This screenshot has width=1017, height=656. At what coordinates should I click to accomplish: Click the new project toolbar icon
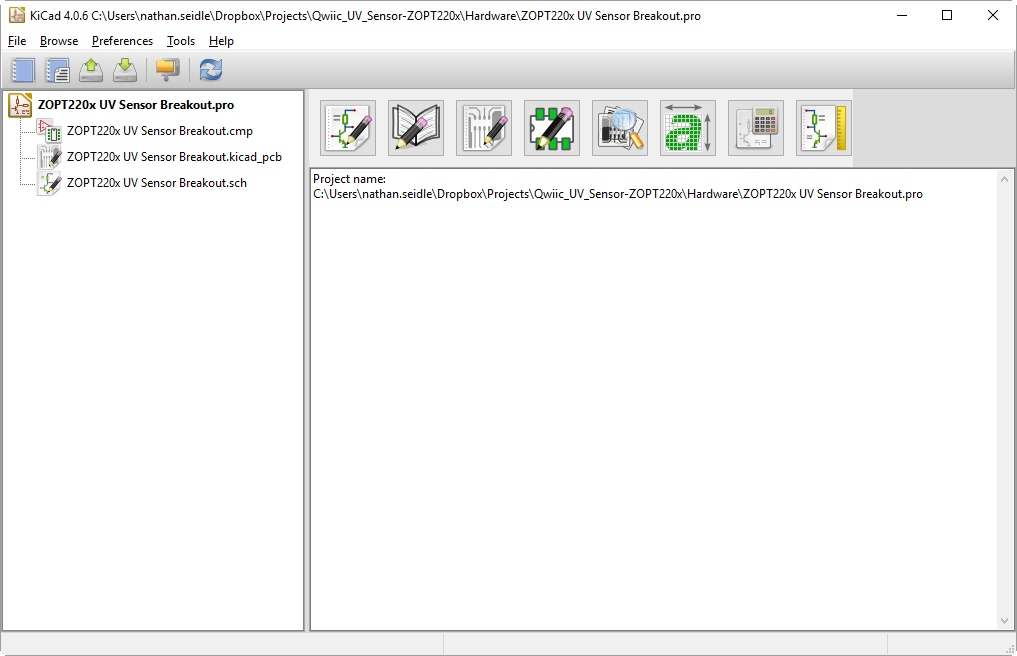23,70
